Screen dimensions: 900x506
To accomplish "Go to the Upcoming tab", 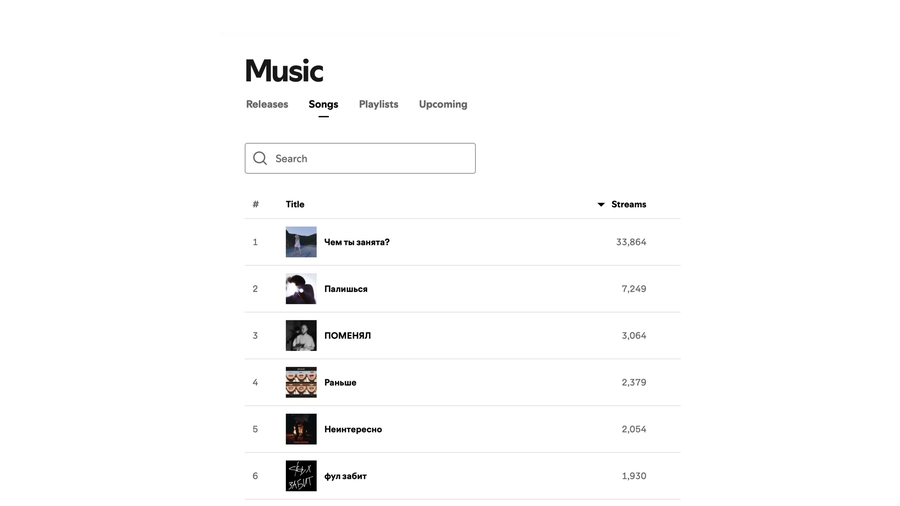I will click(x=443, y=104).
